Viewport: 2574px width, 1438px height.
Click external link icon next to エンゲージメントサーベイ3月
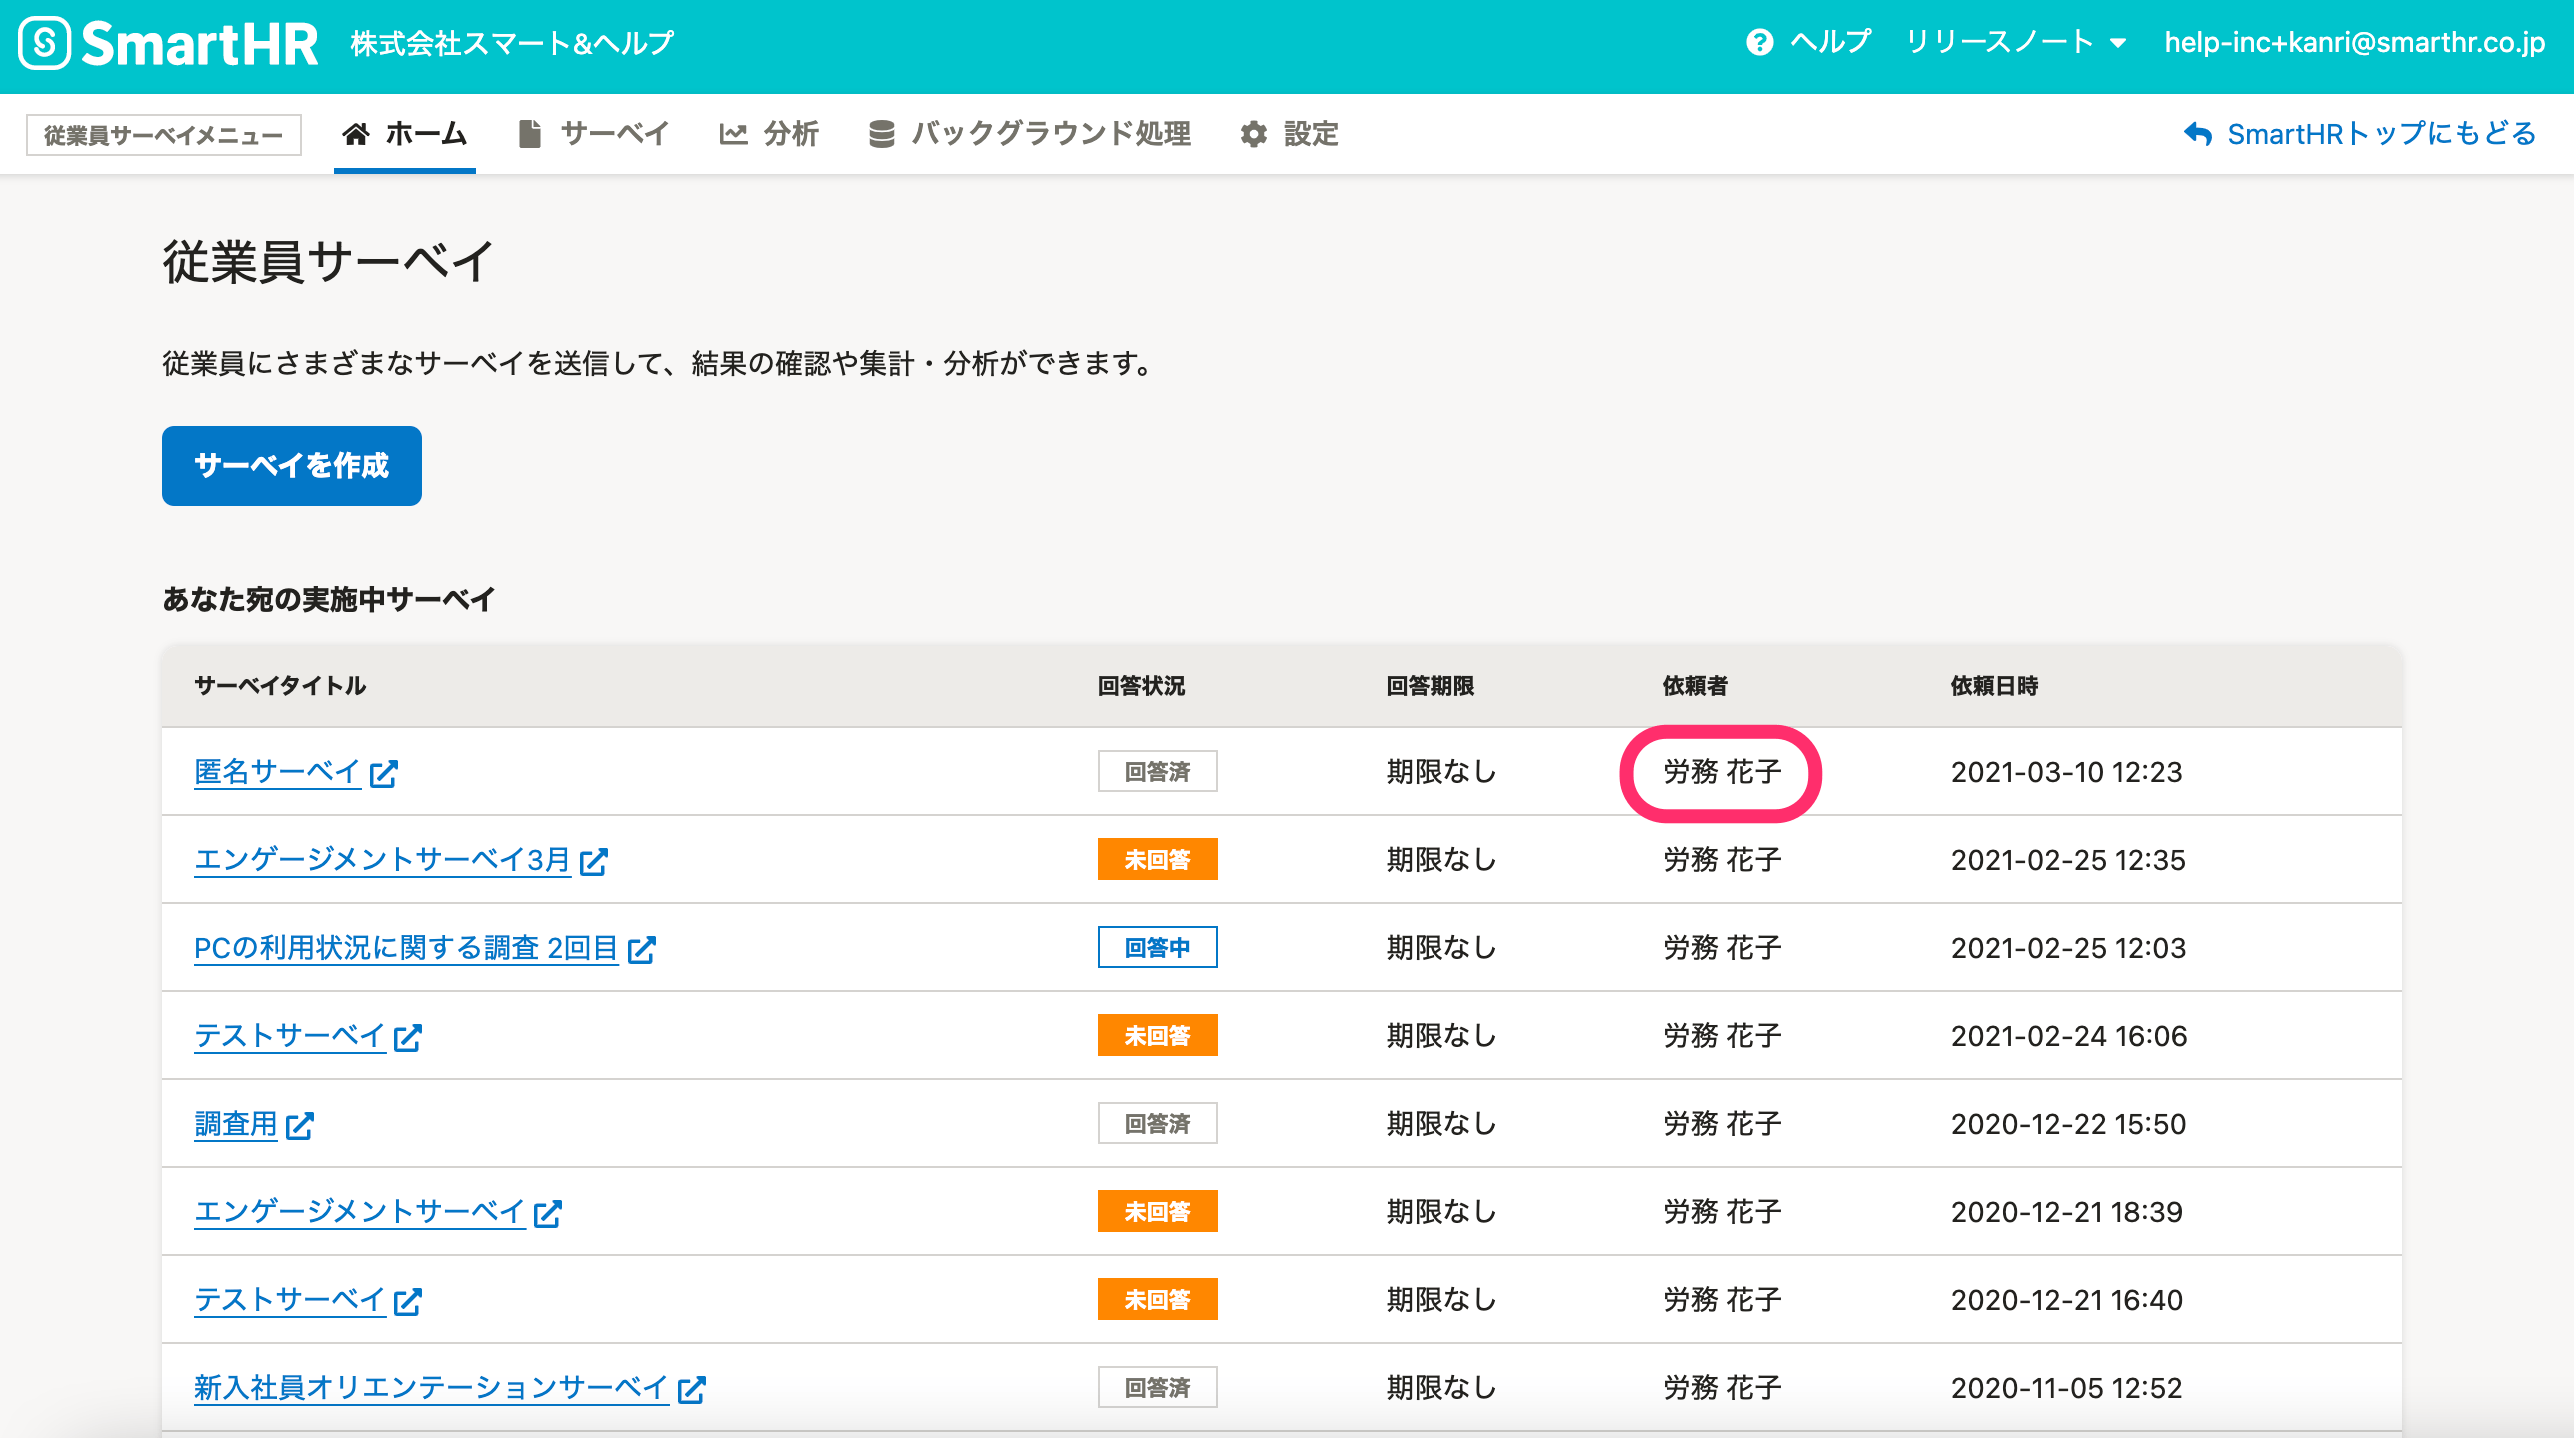(594, 861)
